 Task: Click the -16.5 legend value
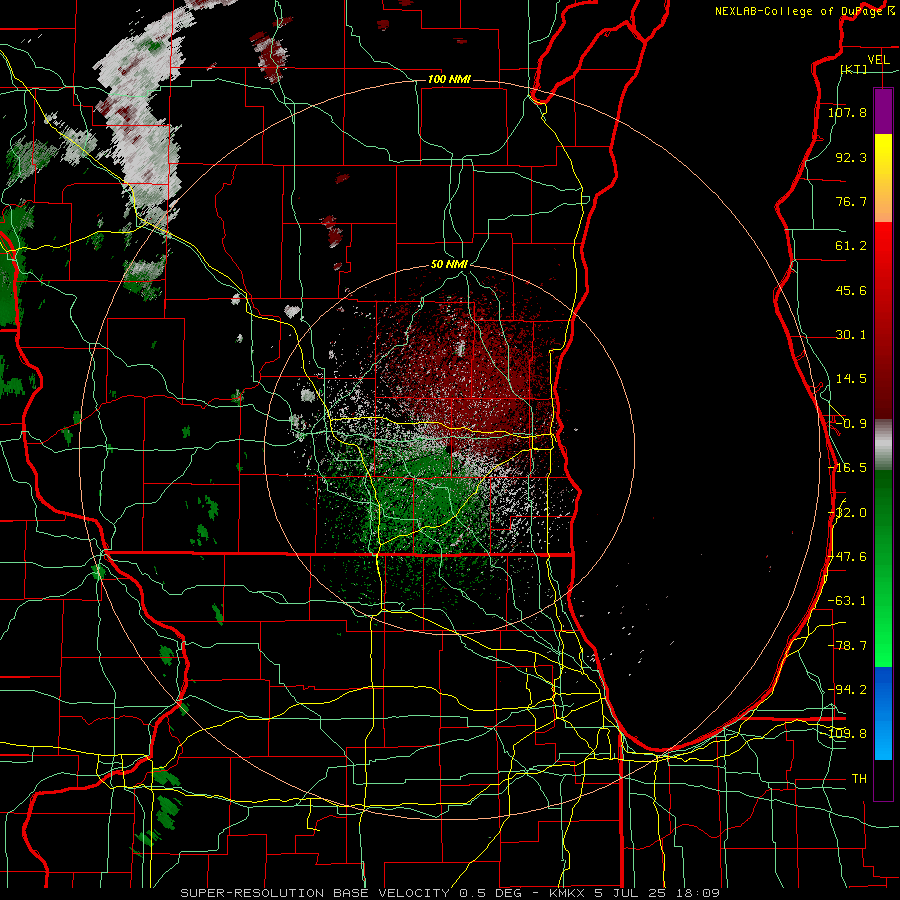point(847,468)
